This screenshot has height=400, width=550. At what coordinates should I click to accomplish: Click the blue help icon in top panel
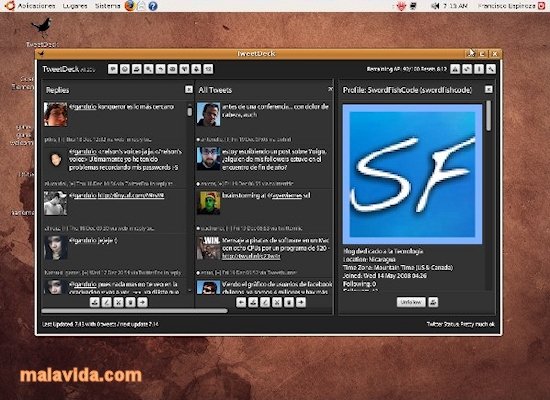click(153, 6)
